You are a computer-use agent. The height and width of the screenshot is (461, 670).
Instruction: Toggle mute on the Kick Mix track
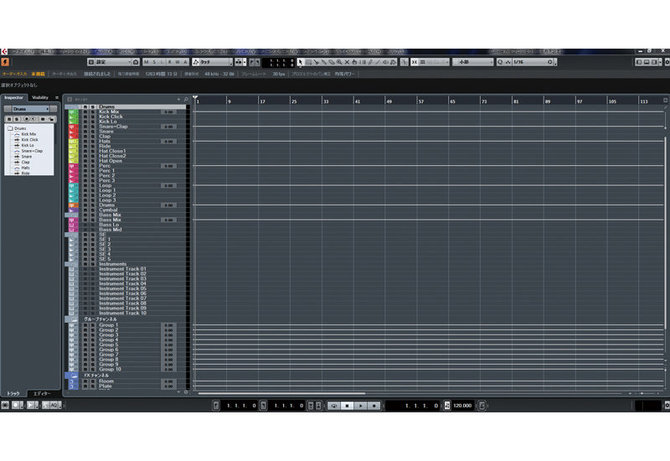(x=85, y=112)
